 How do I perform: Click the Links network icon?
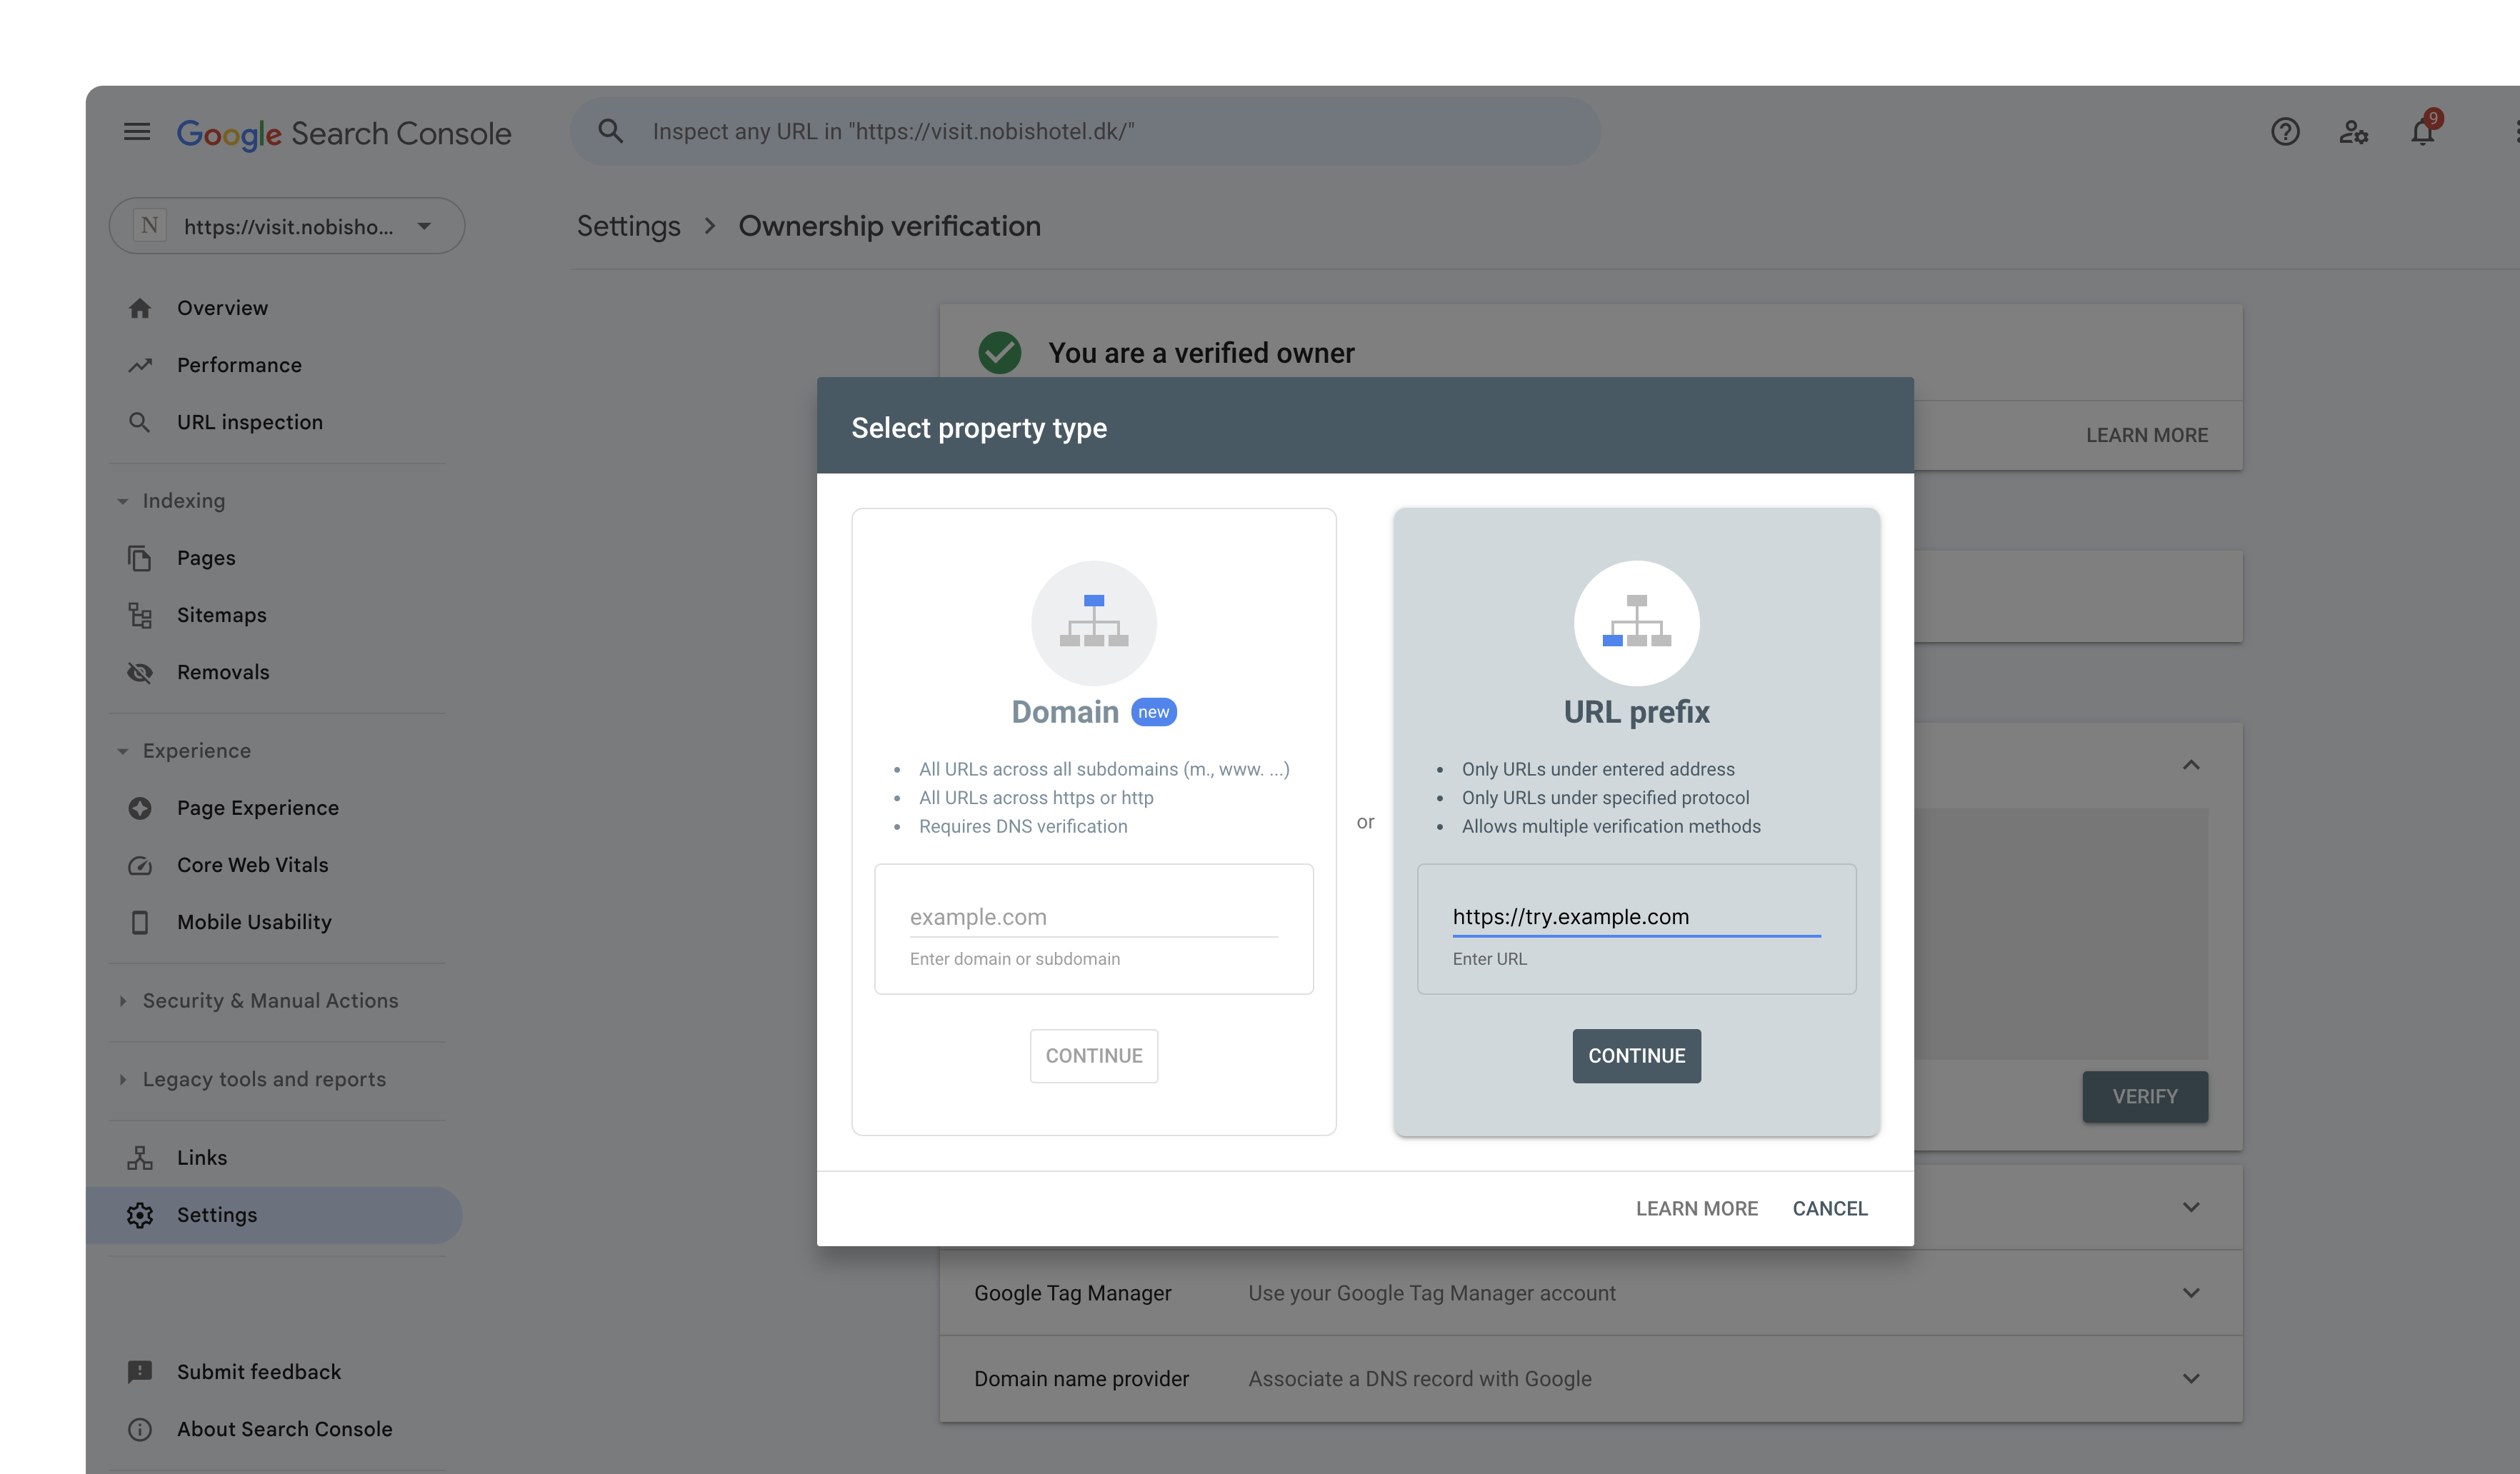point(140,1158)
